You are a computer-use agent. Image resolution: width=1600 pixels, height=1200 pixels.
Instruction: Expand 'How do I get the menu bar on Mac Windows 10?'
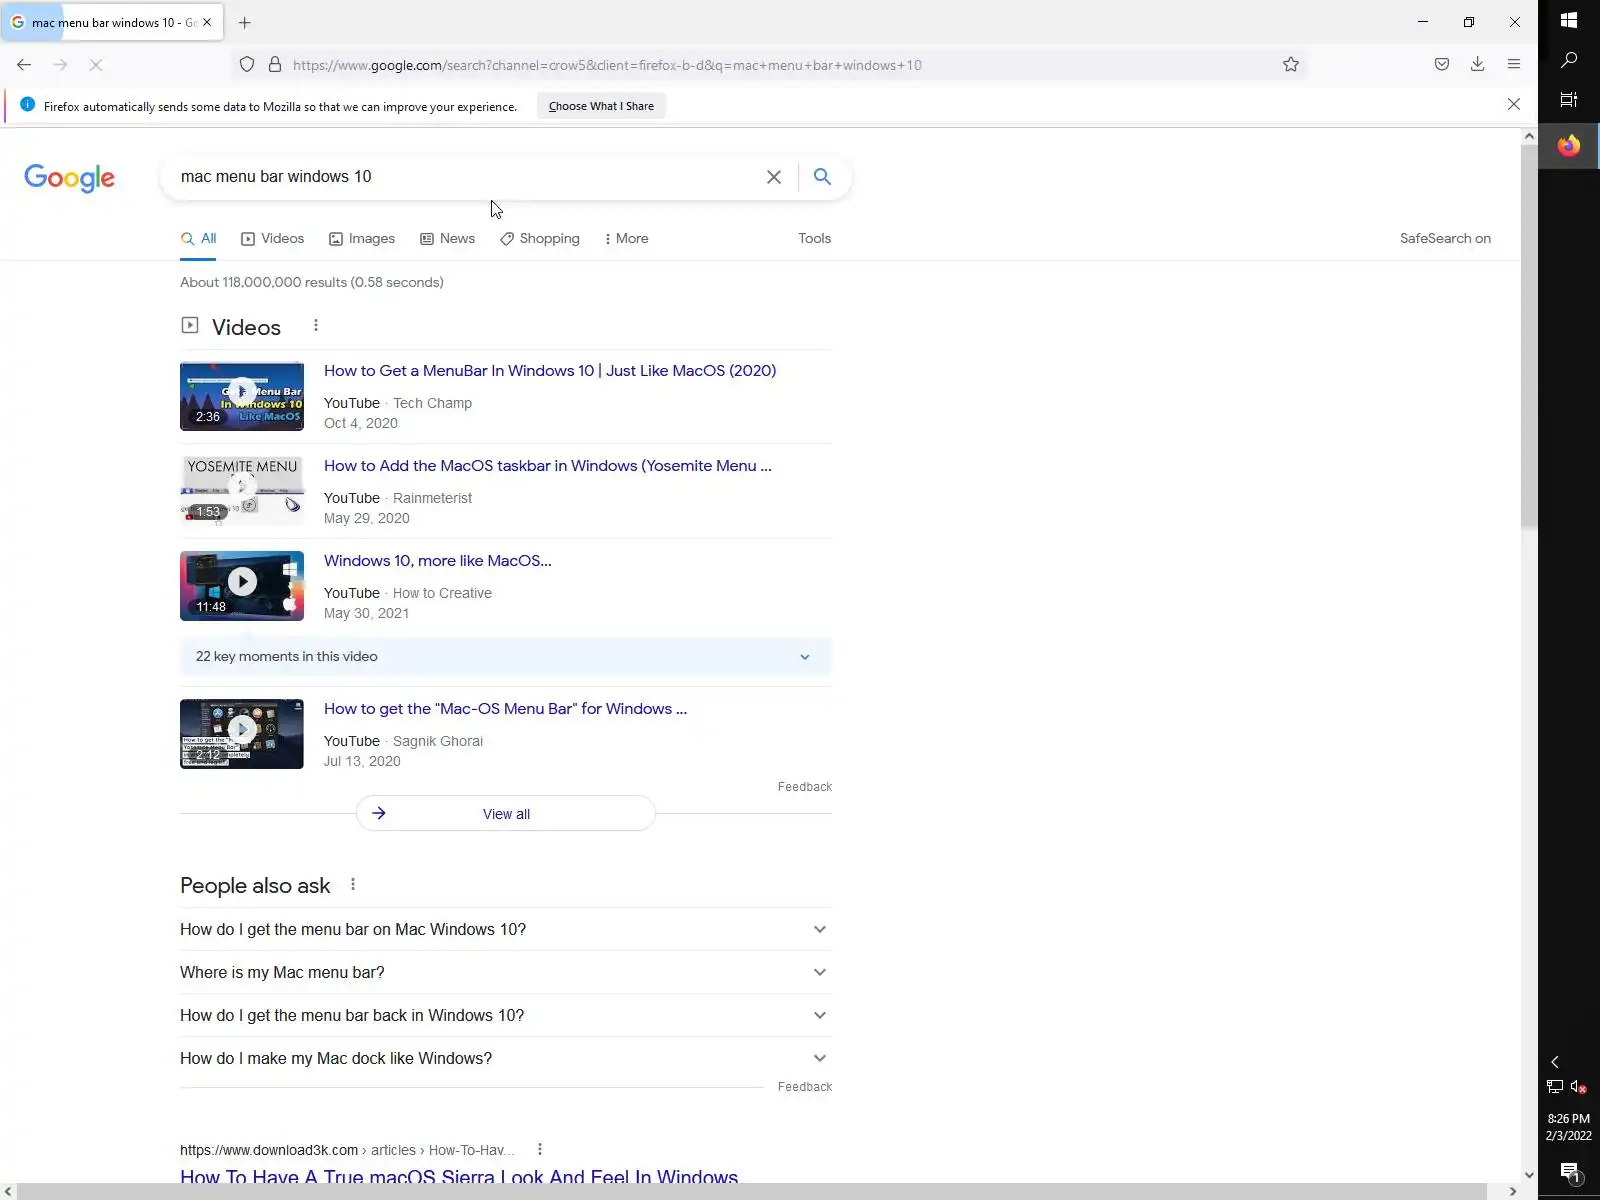click(506, 930)
